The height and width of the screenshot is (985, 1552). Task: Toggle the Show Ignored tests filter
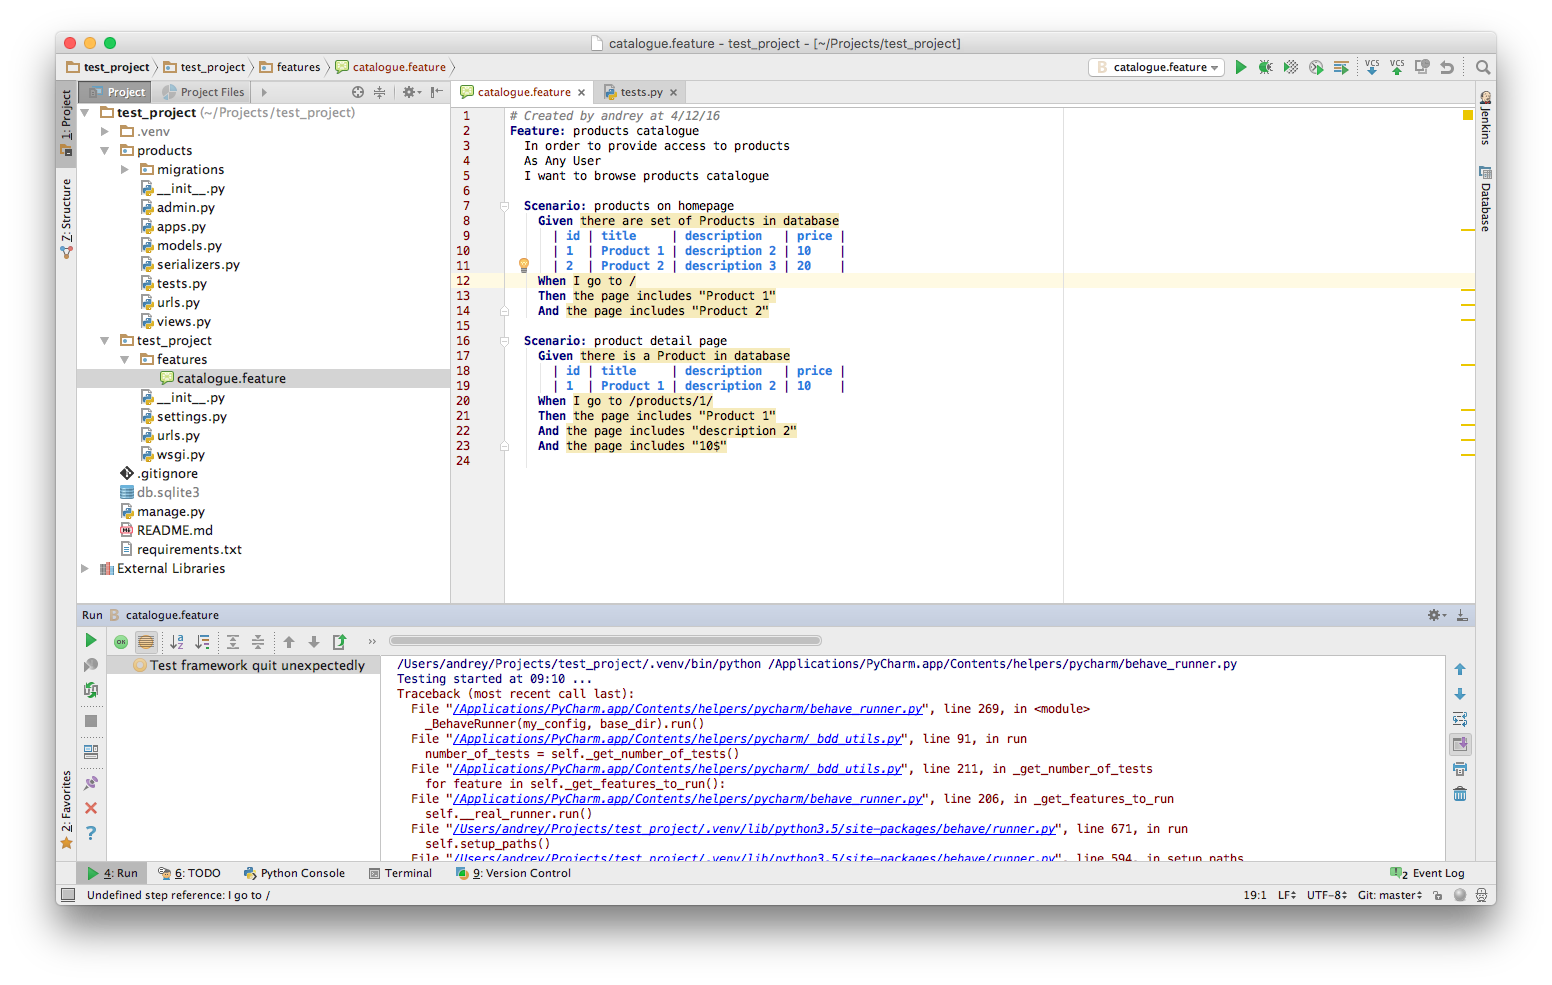(x=146, y=641)
